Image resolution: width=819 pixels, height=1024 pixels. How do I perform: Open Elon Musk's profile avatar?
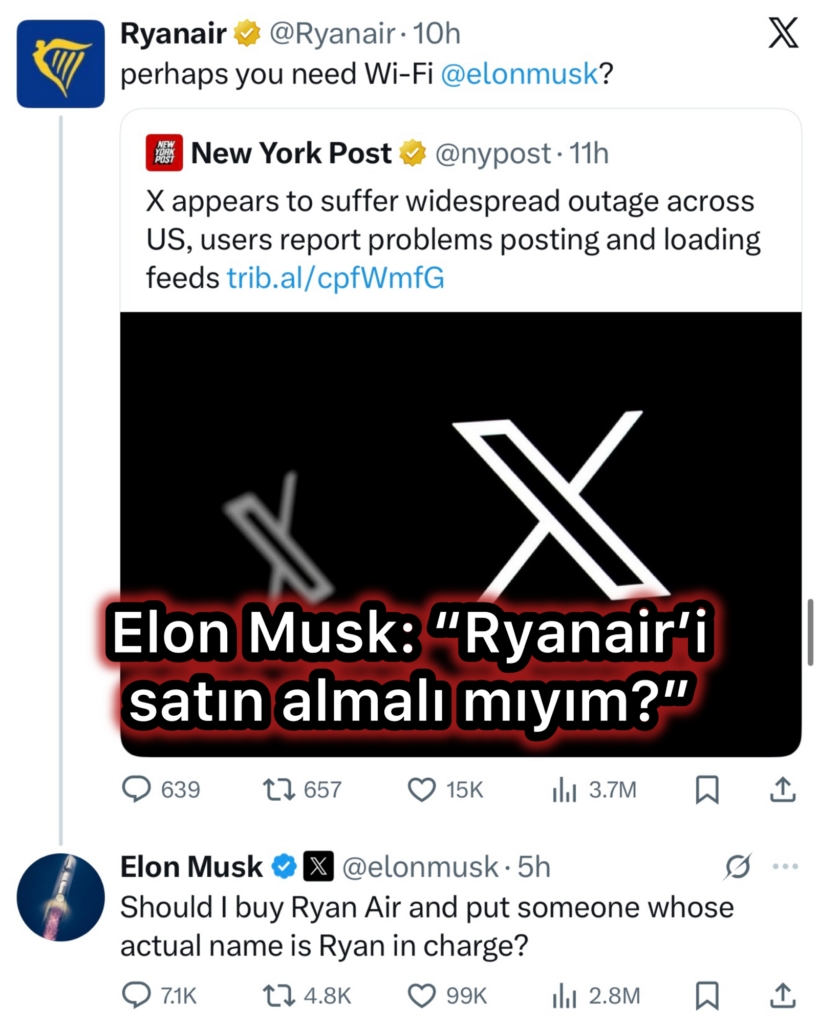[61, 897]
